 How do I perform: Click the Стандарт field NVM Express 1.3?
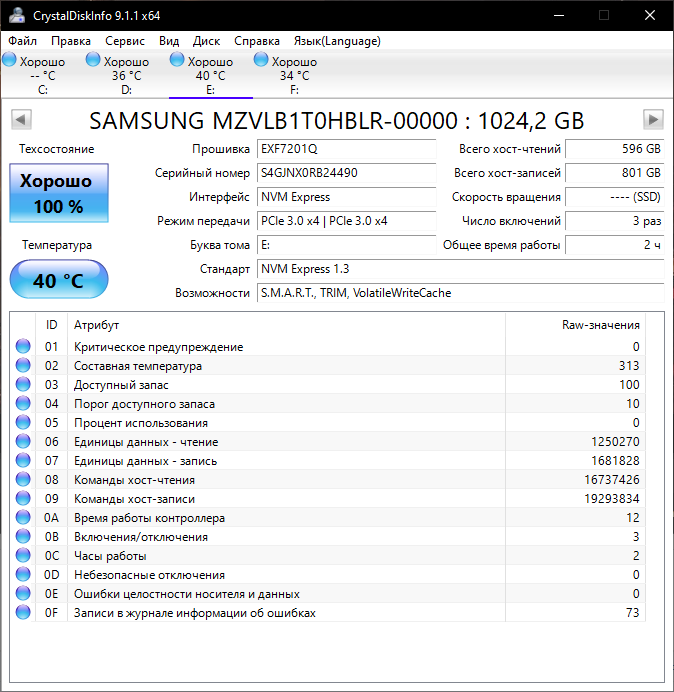[461, 269]
